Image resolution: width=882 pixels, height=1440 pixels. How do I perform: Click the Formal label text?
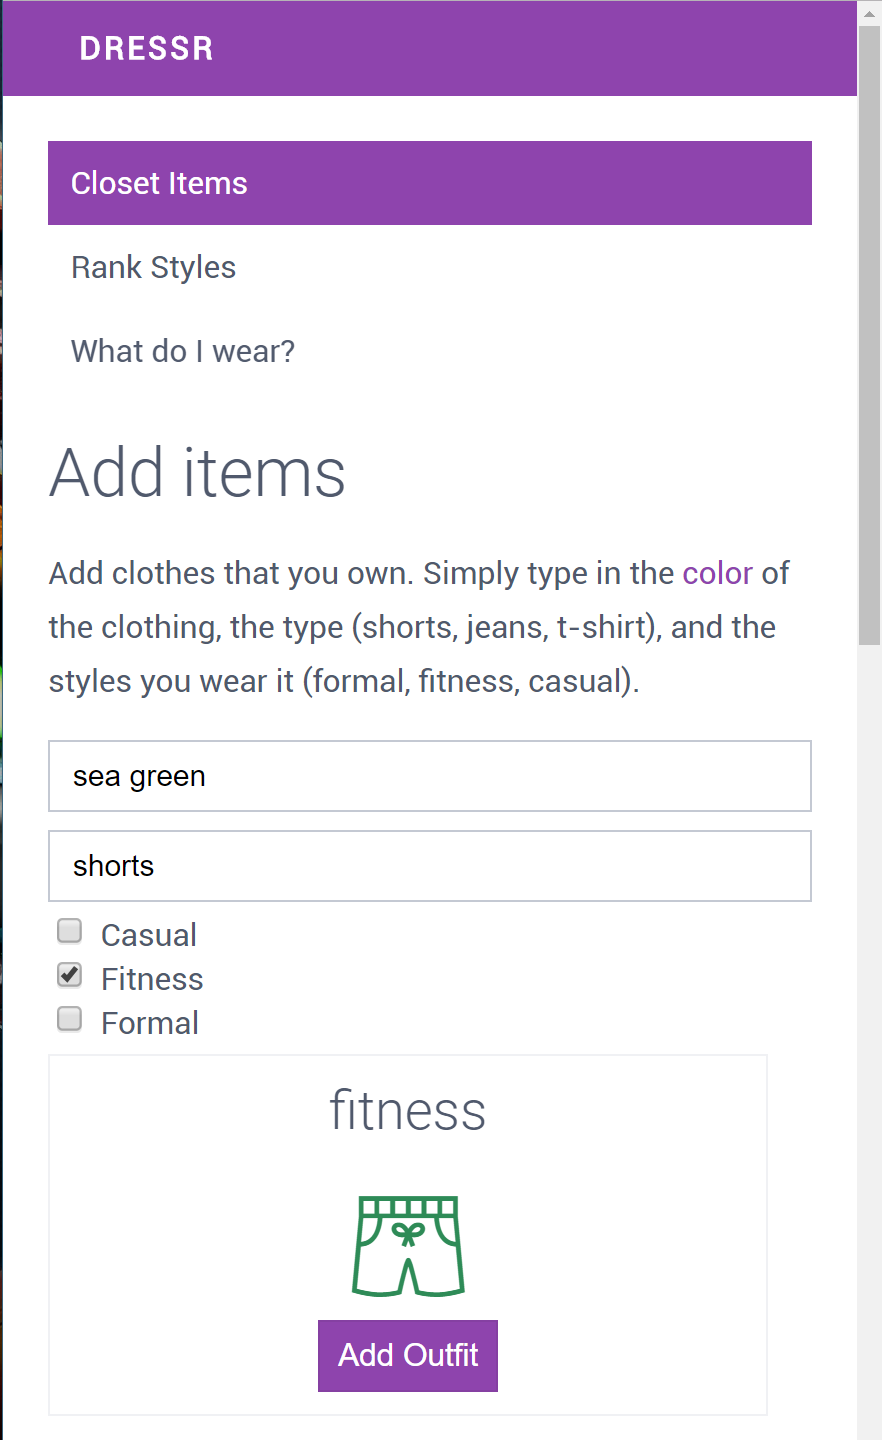[150, 1023]
